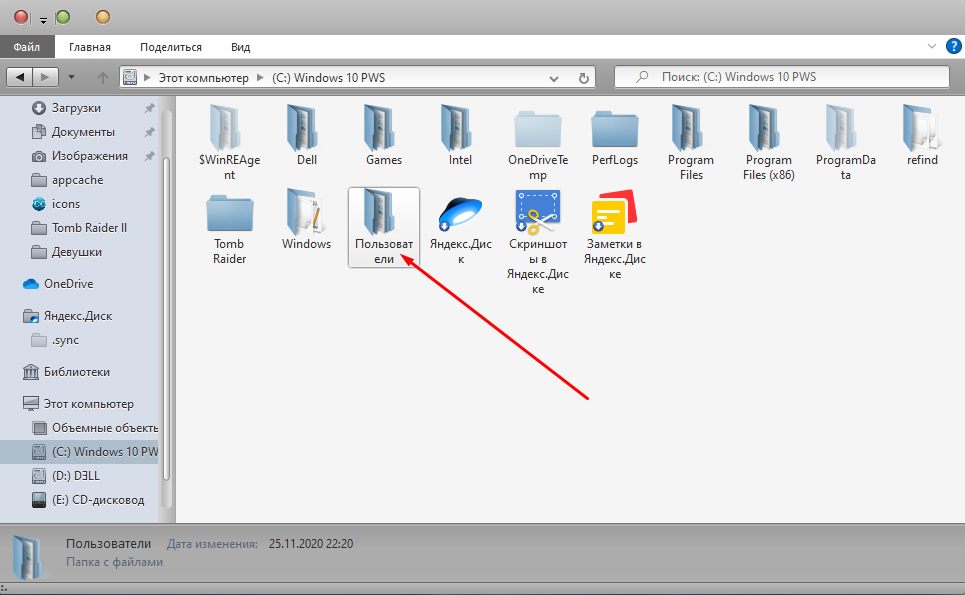Open the Program Files (x86) folder
The width and height of the screenshot is (965, 595).
(x=764, y=128)
